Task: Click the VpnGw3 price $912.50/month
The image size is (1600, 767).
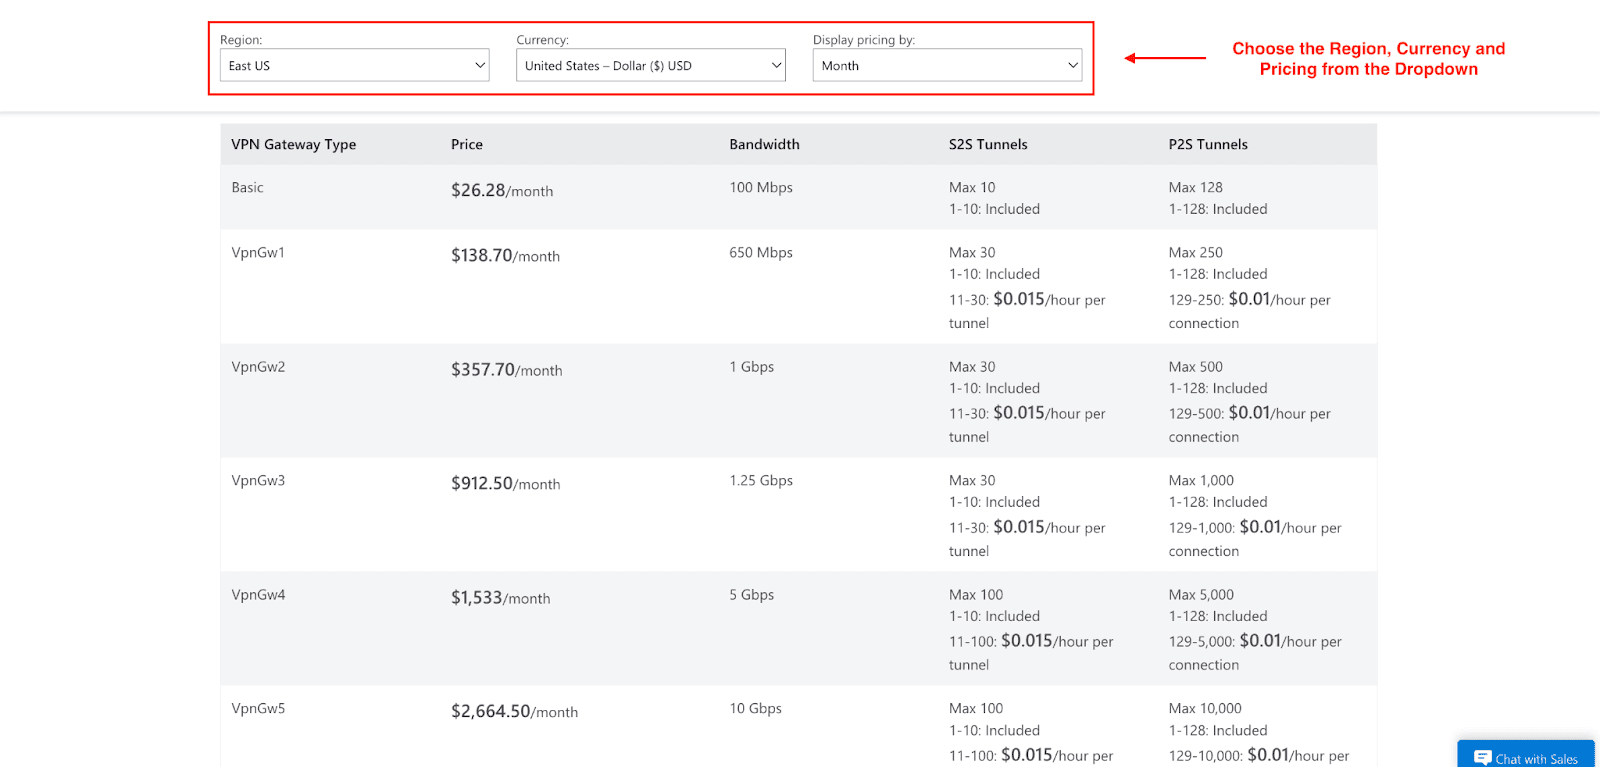Action: [505, 483]
